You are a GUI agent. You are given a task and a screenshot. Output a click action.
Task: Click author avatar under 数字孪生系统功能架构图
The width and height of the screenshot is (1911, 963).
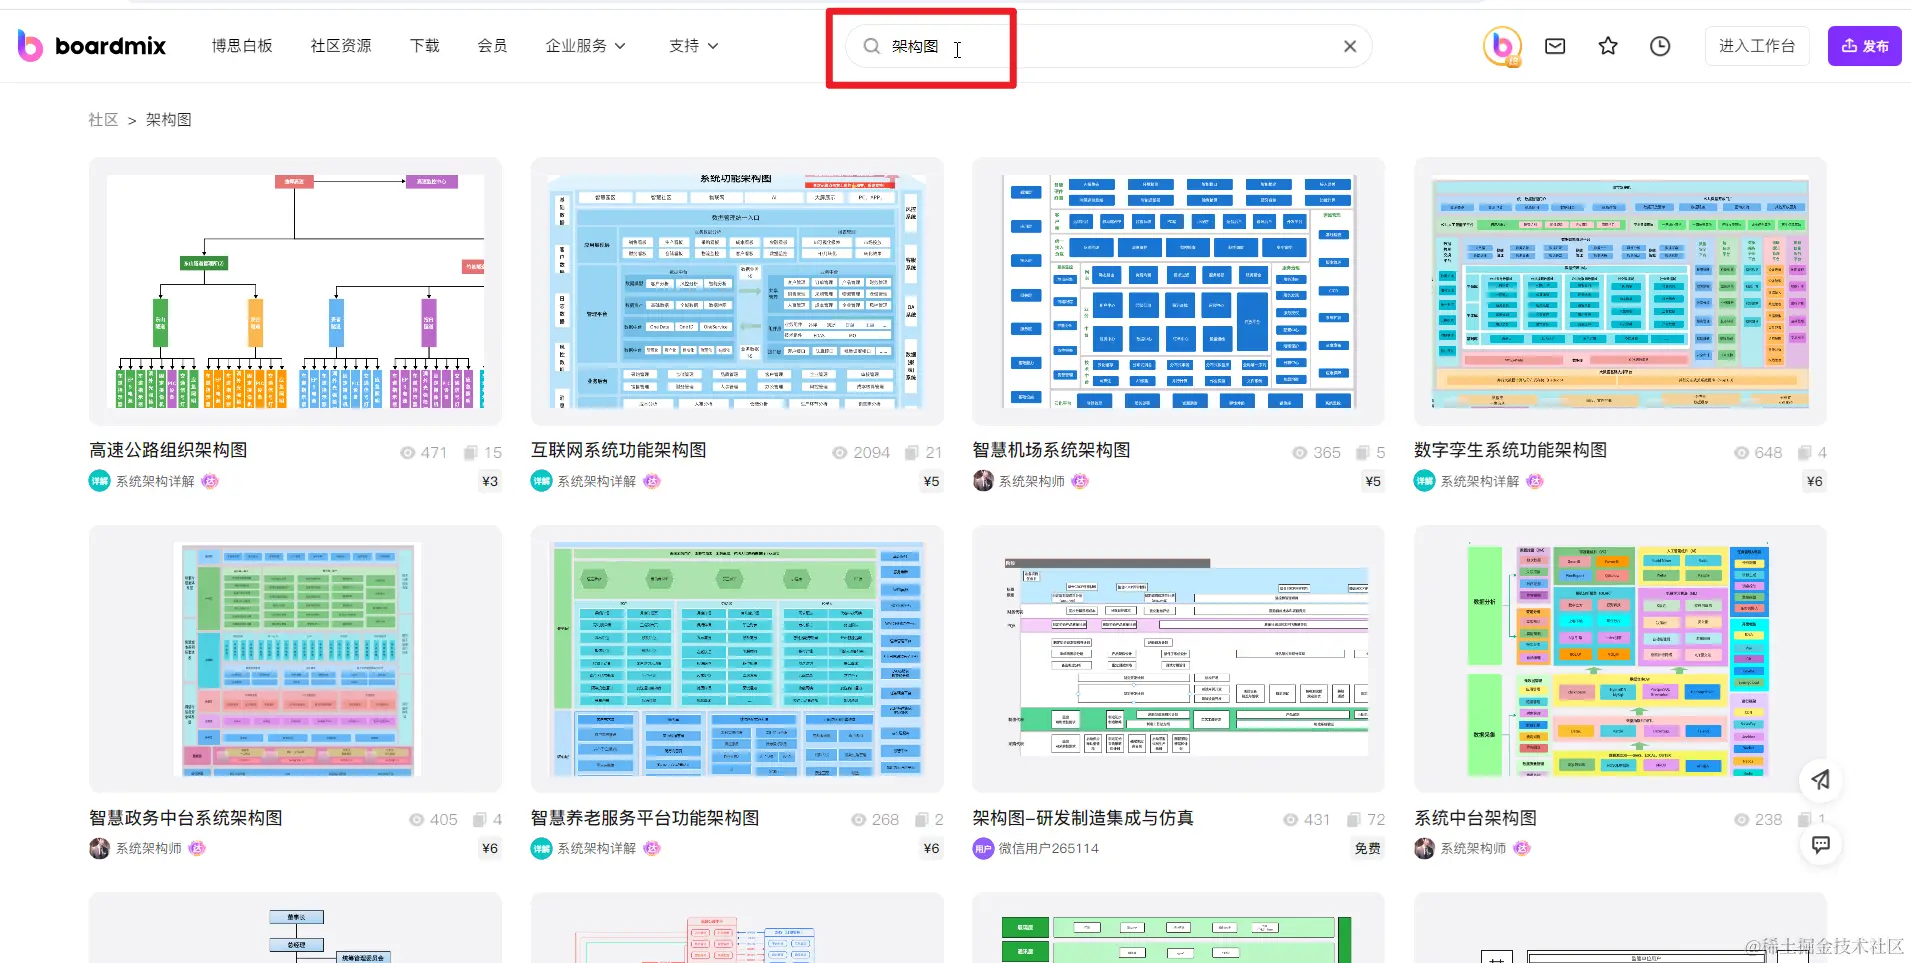tap(1424, 481)
